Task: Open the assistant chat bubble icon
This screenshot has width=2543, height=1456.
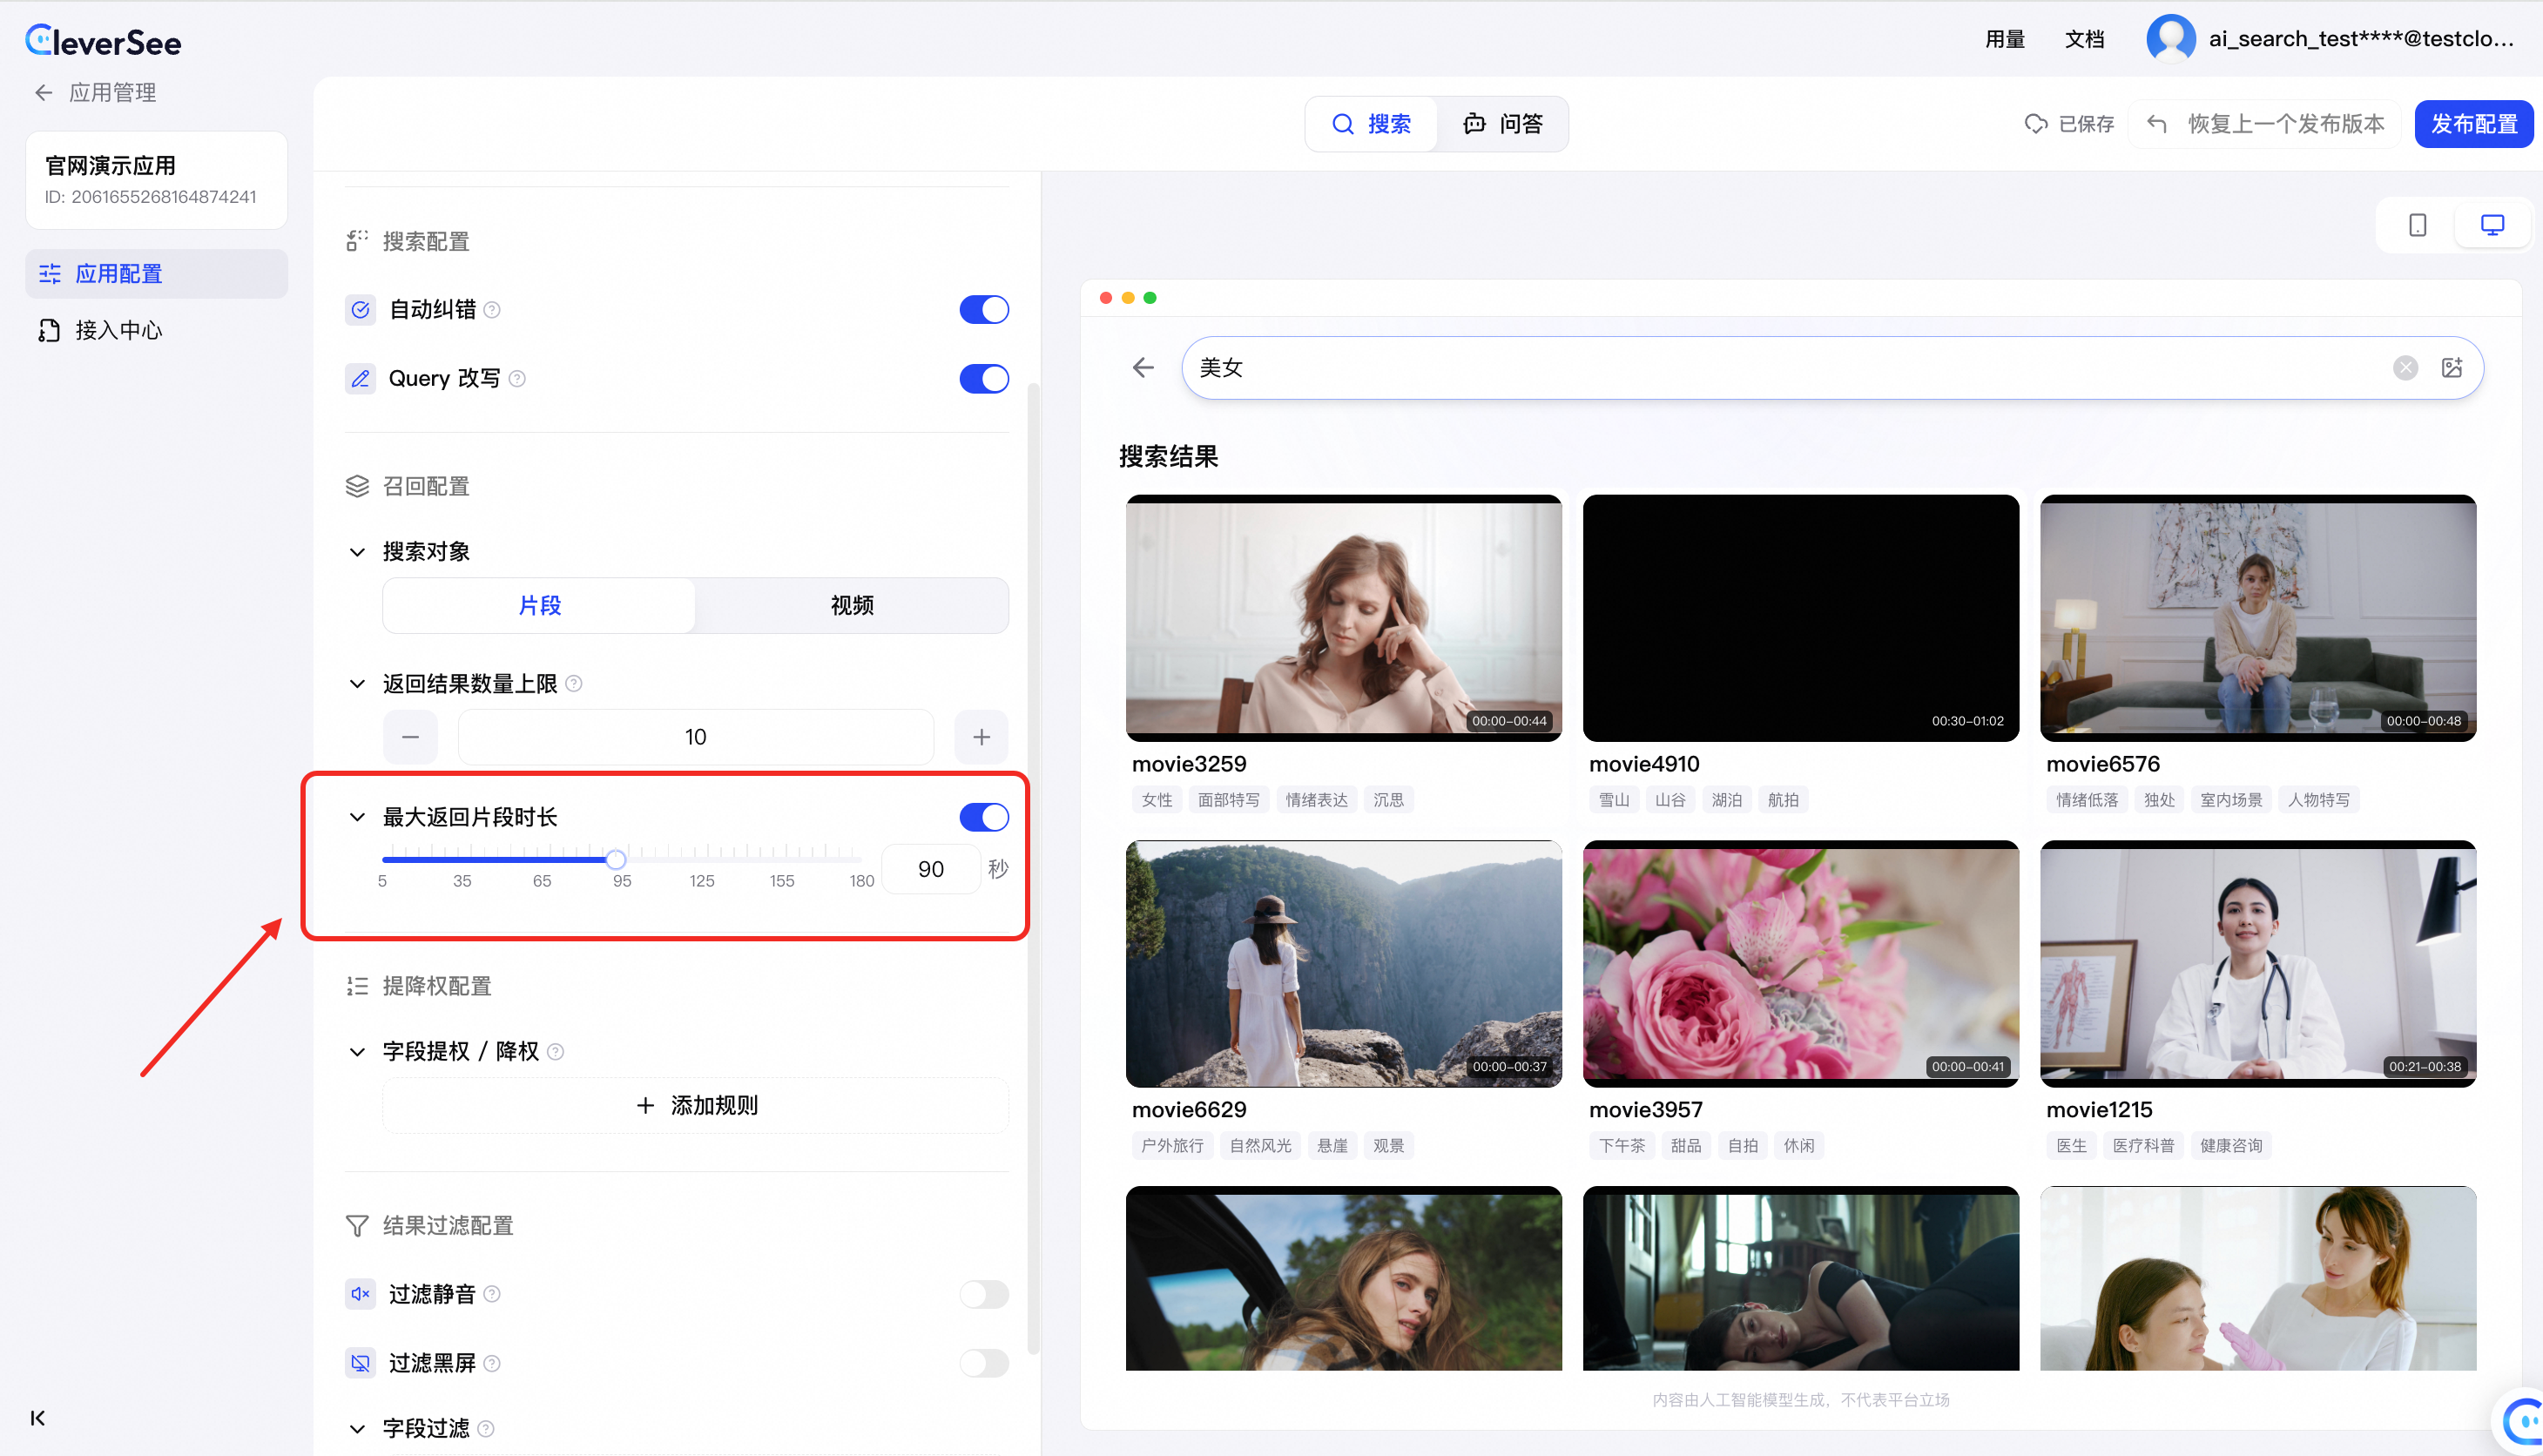Action: pos(2522,1420)
